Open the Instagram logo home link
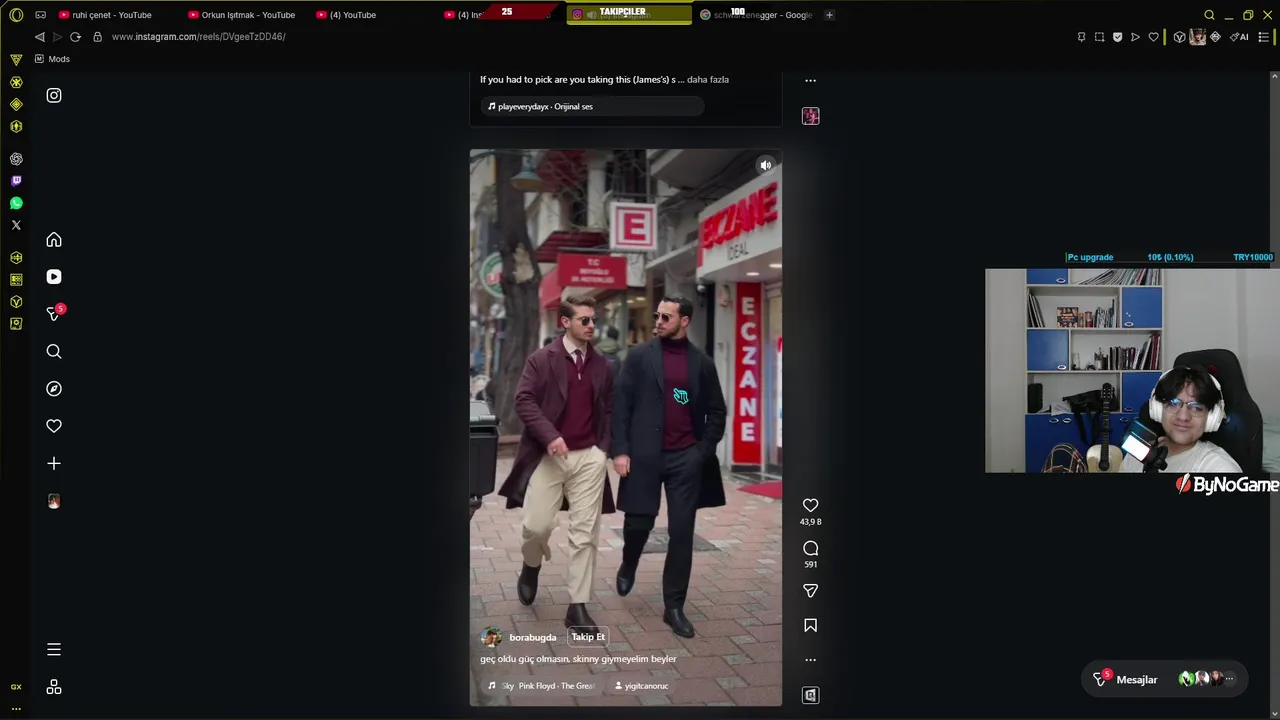Screen dimensions: 1280x720 coord(54,95)
